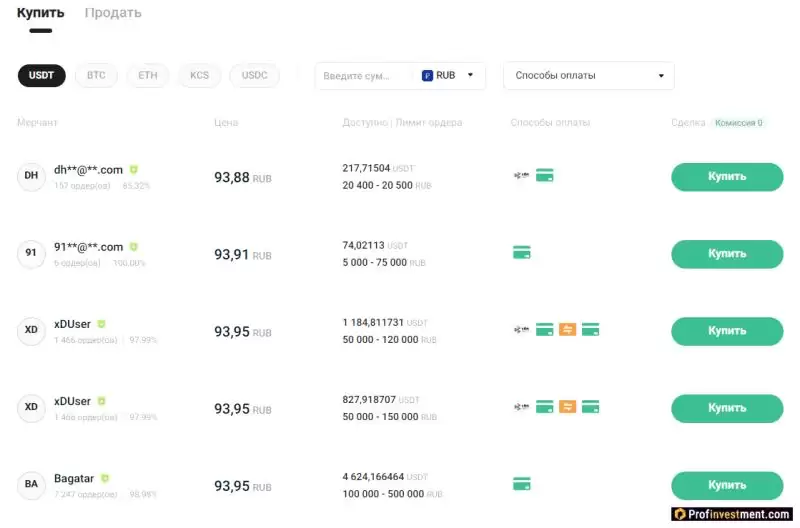Click orange transfer icon in the 50 000 - 120 000 offer
This screenshot has height=528, width=800.
tap(567, 329)
